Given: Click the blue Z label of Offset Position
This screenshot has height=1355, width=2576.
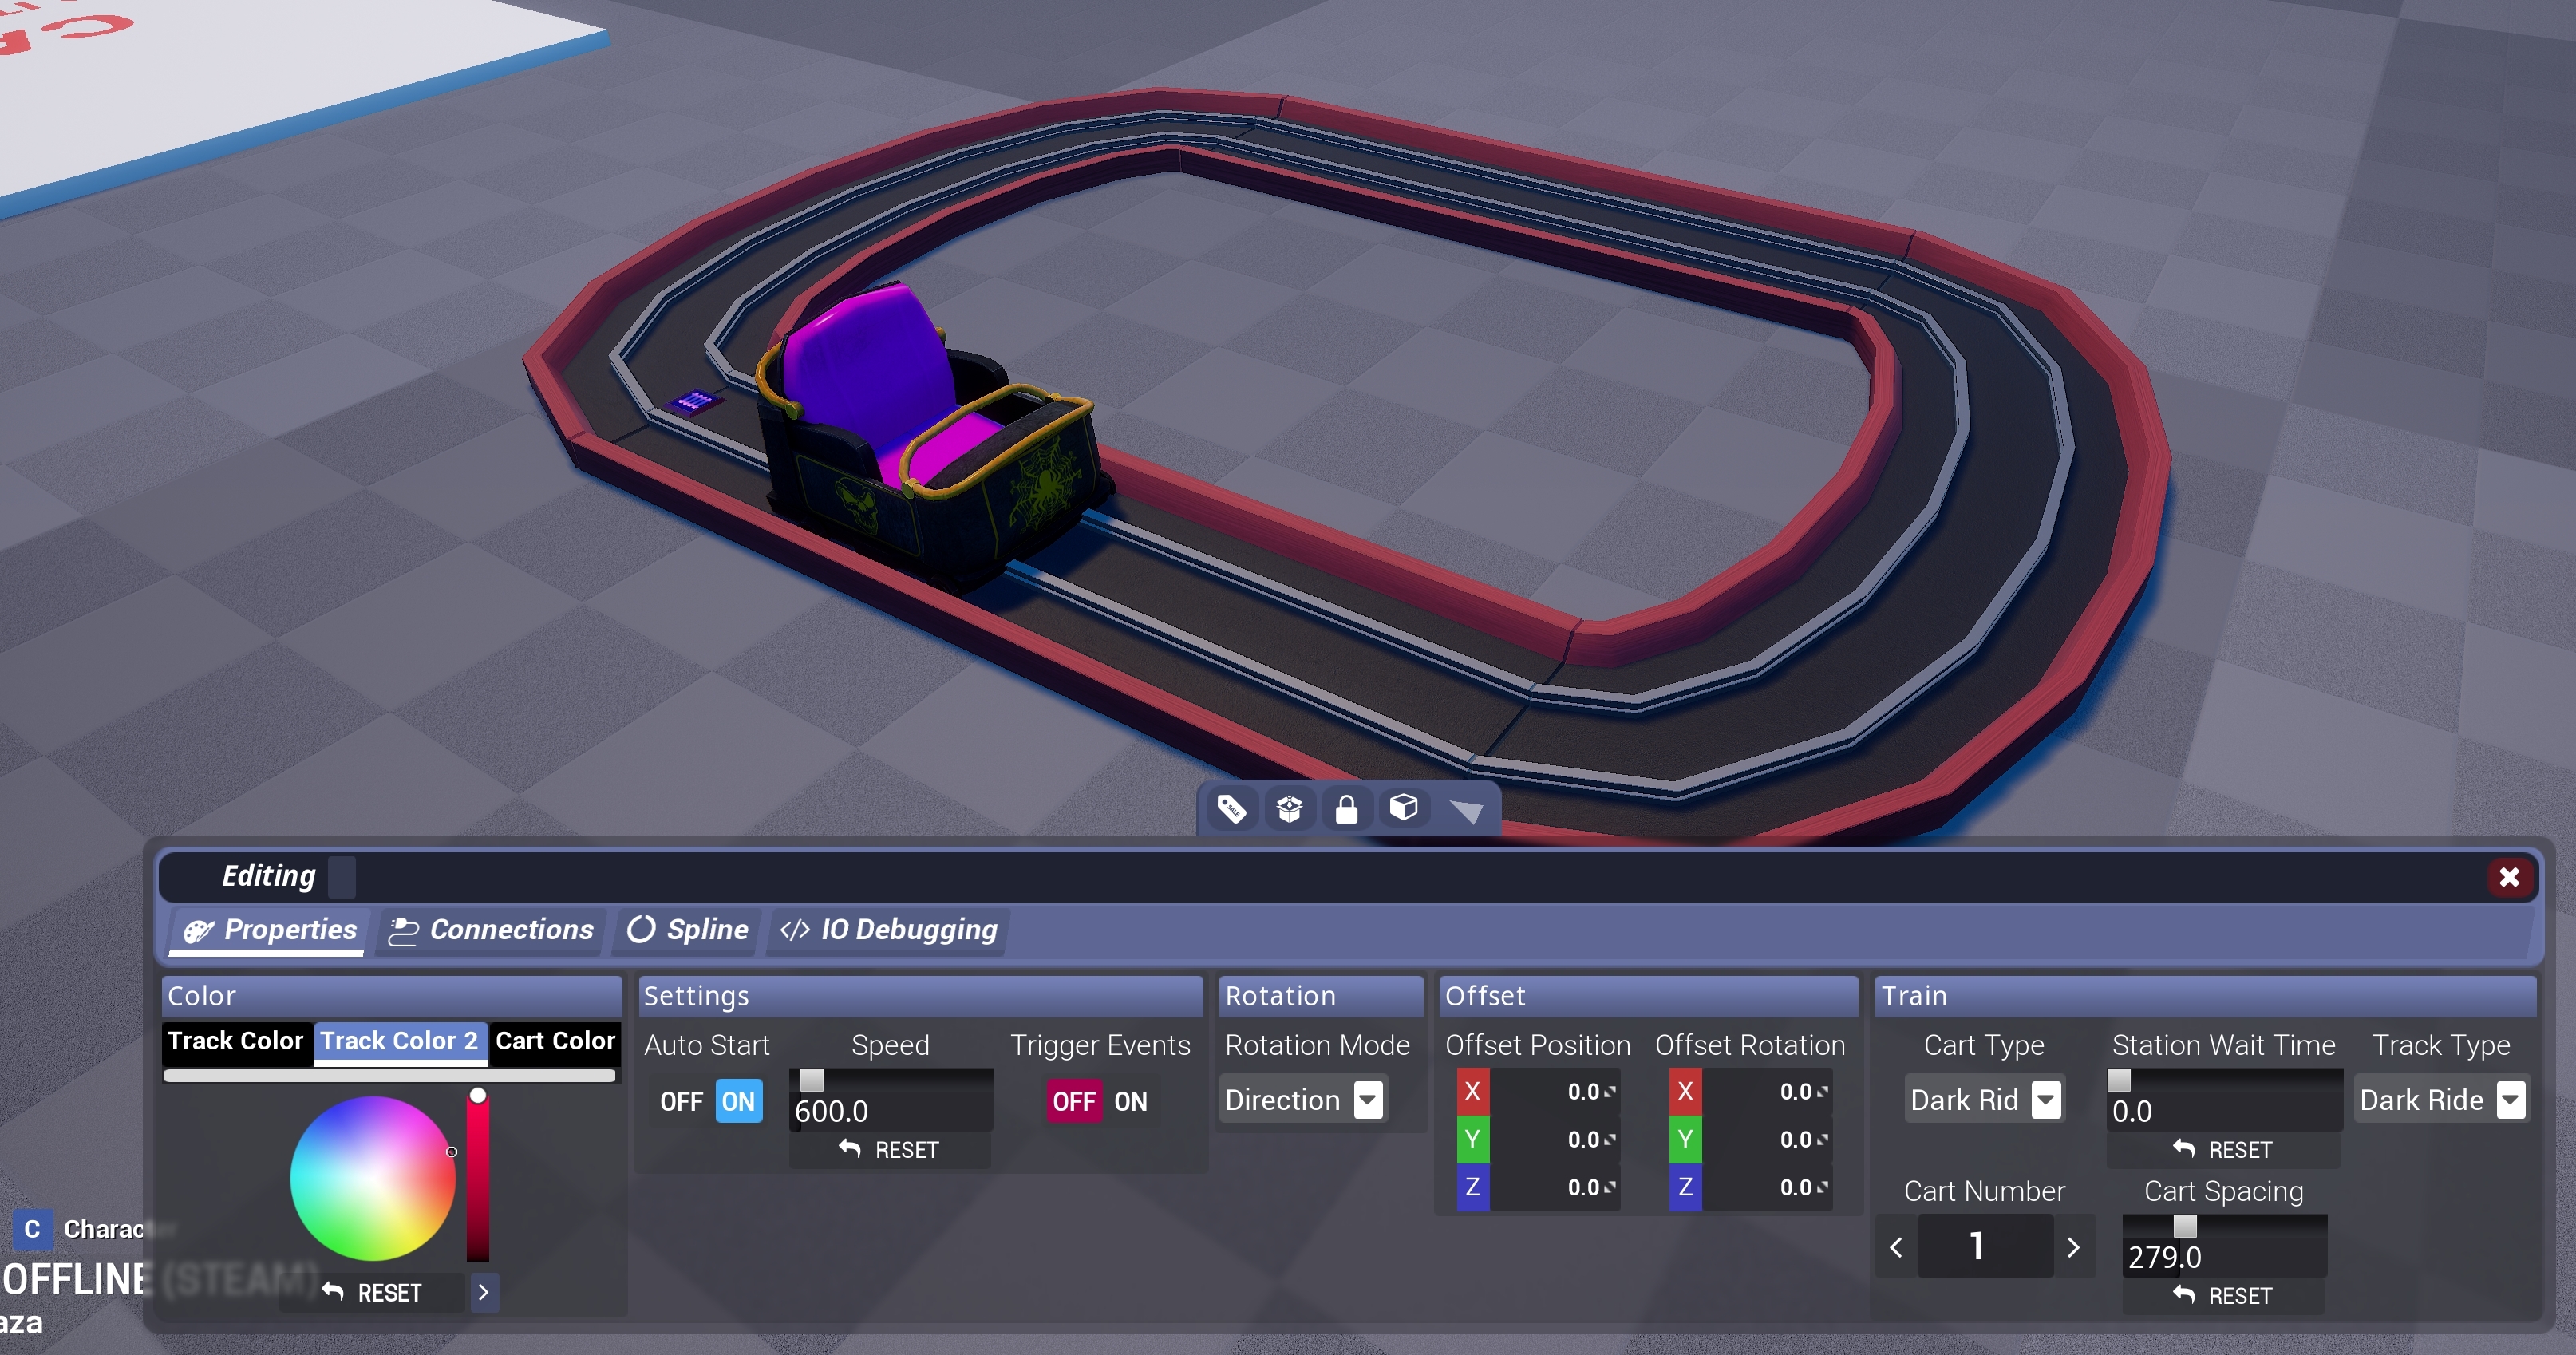Looking at the screenshot, I should [x=1473, y=1187].
